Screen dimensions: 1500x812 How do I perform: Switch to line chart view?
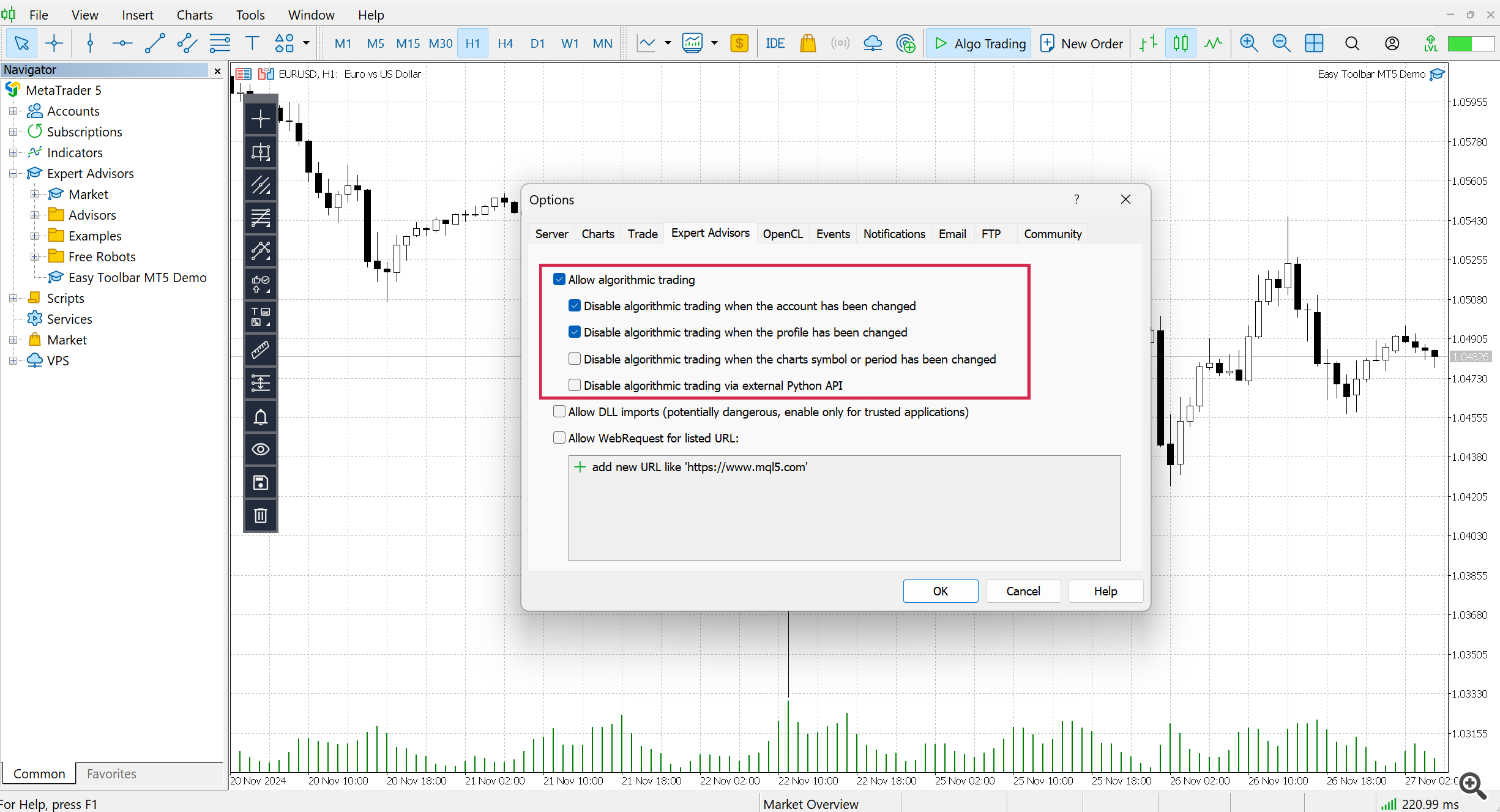tap(1213, 43)
